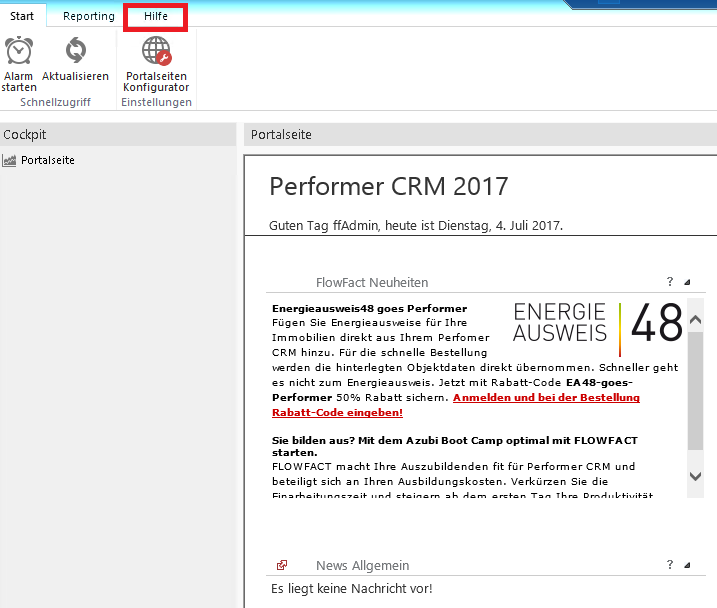Click the news scrollbar up arrow
The image size is (717, 608).
(696, 320)
